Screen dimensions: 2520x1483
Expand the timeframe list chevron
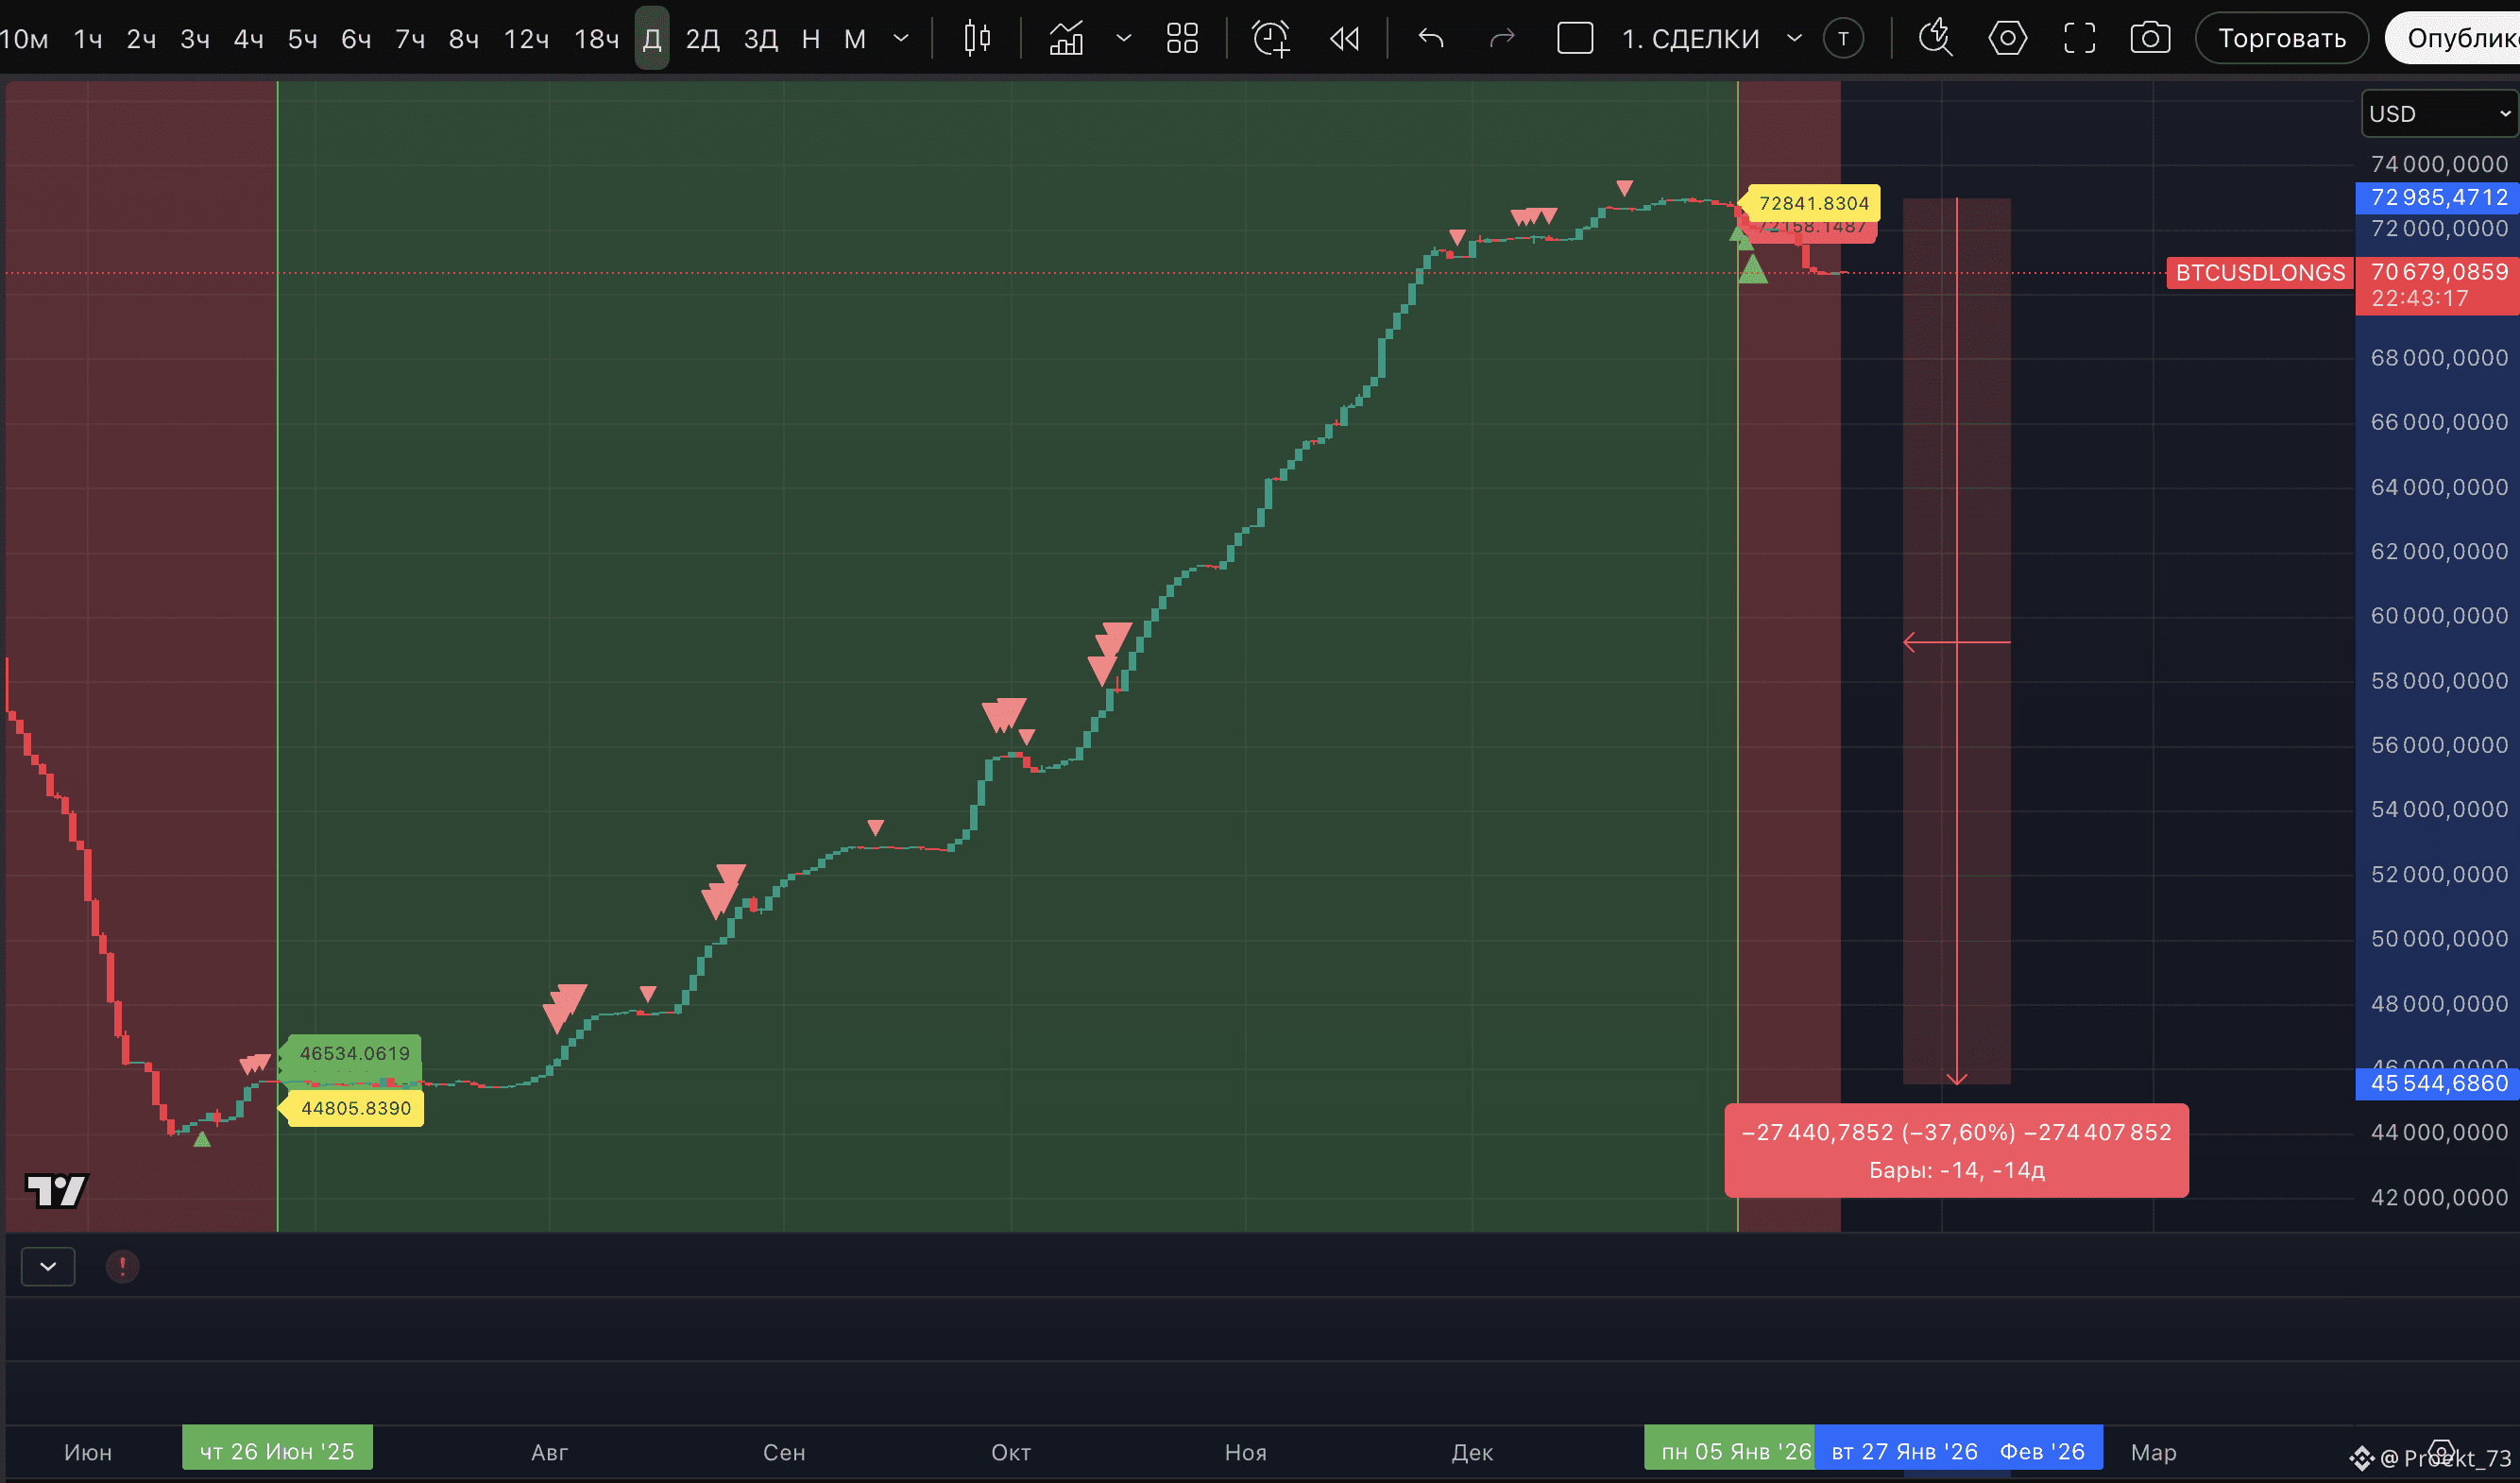(x=901, y=39)
